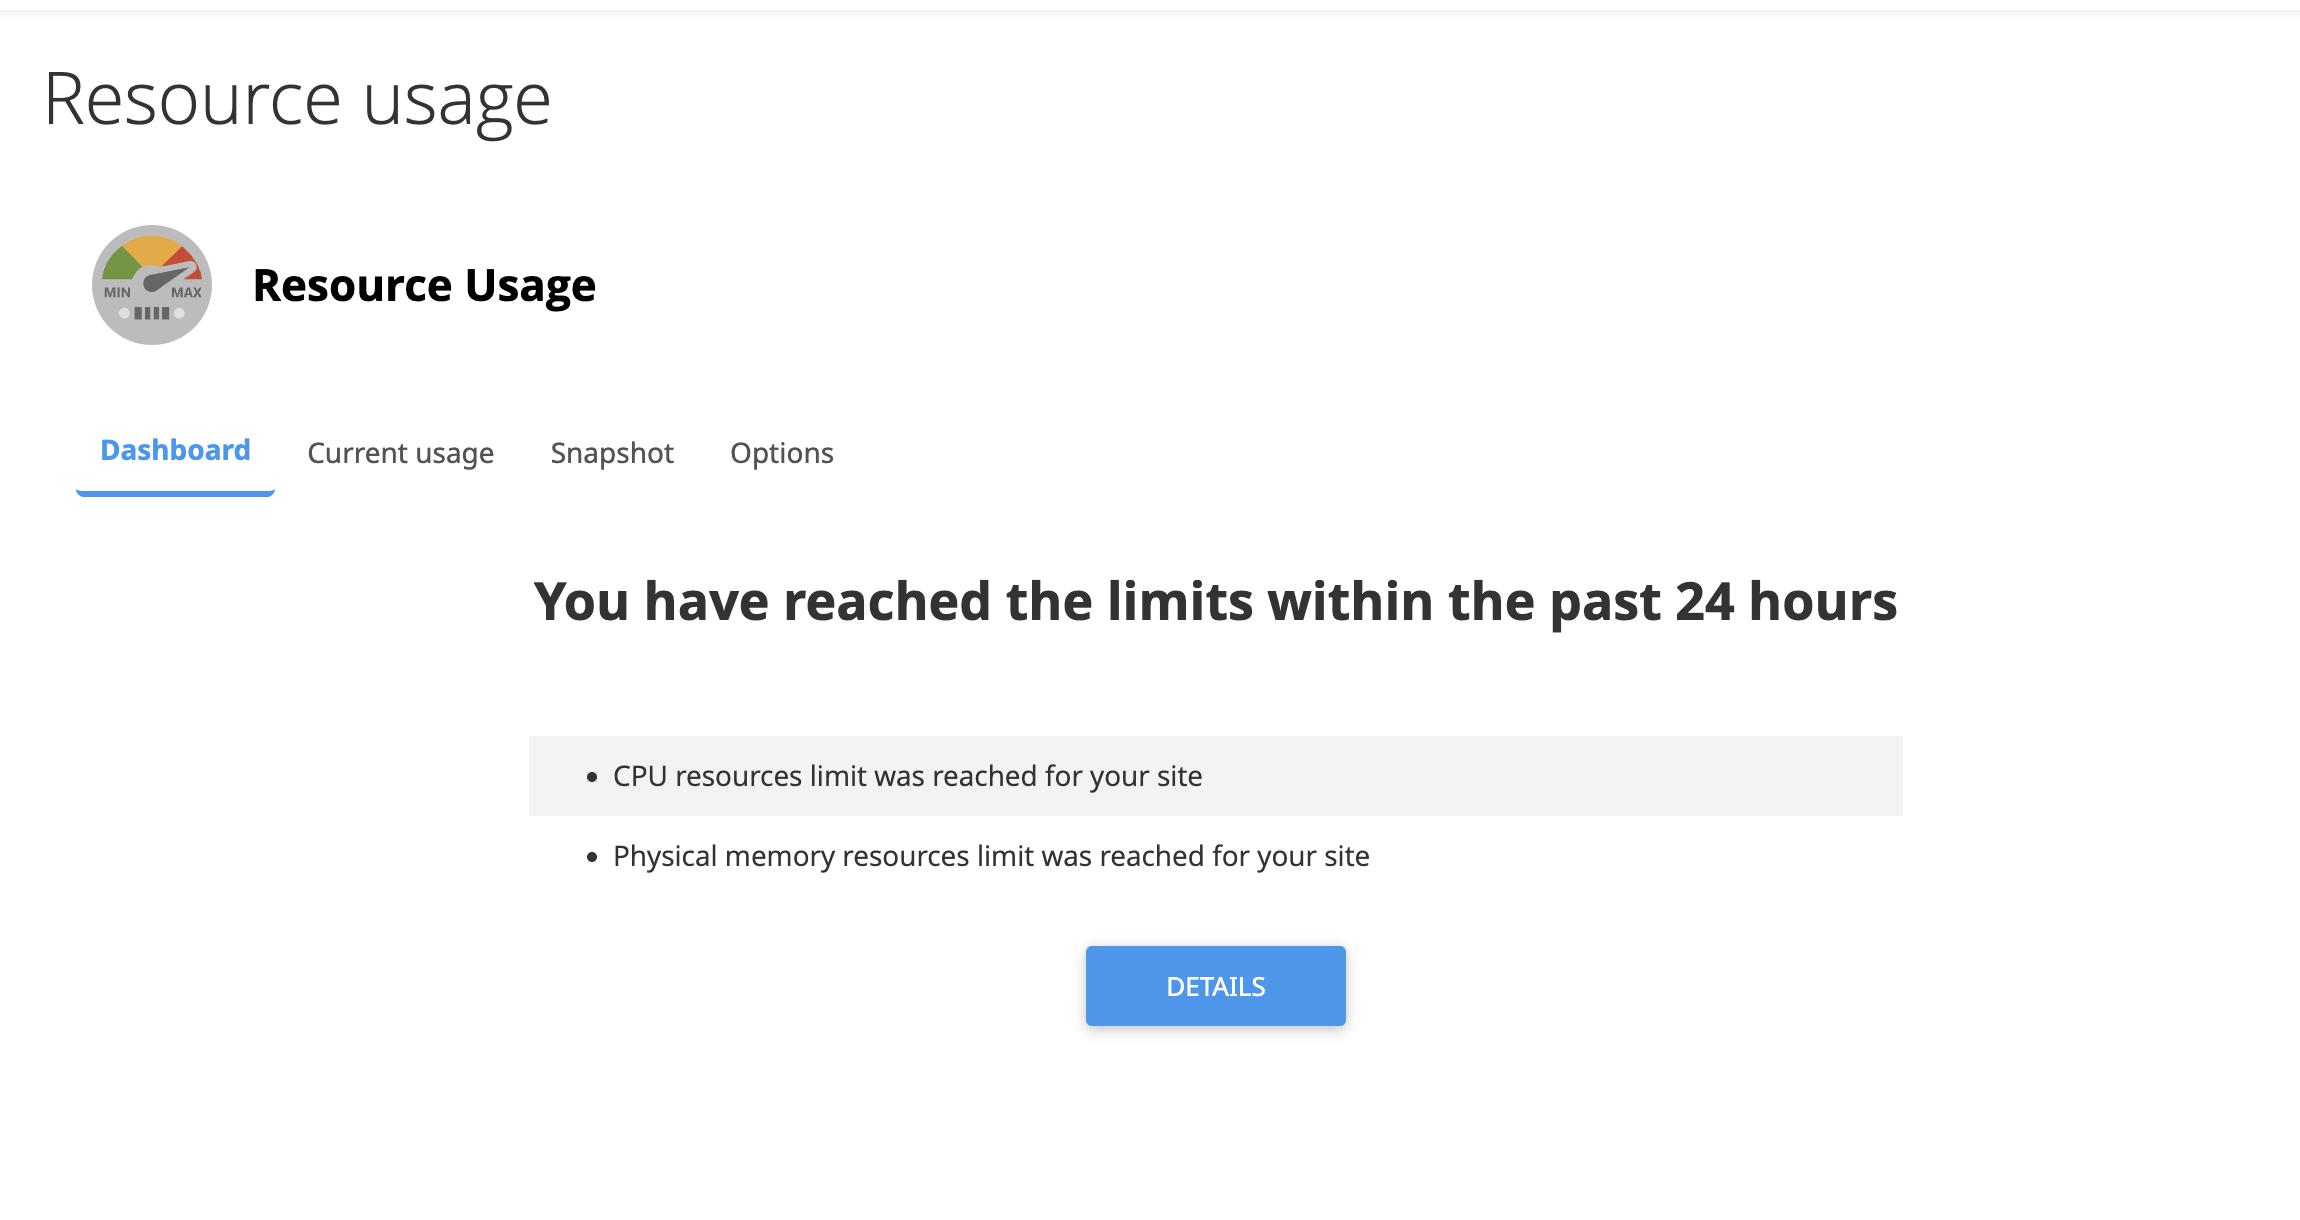Click the MAX label on the gauge icon
The height and width of the screenshot is (1220, 2300).
(186, 293)
